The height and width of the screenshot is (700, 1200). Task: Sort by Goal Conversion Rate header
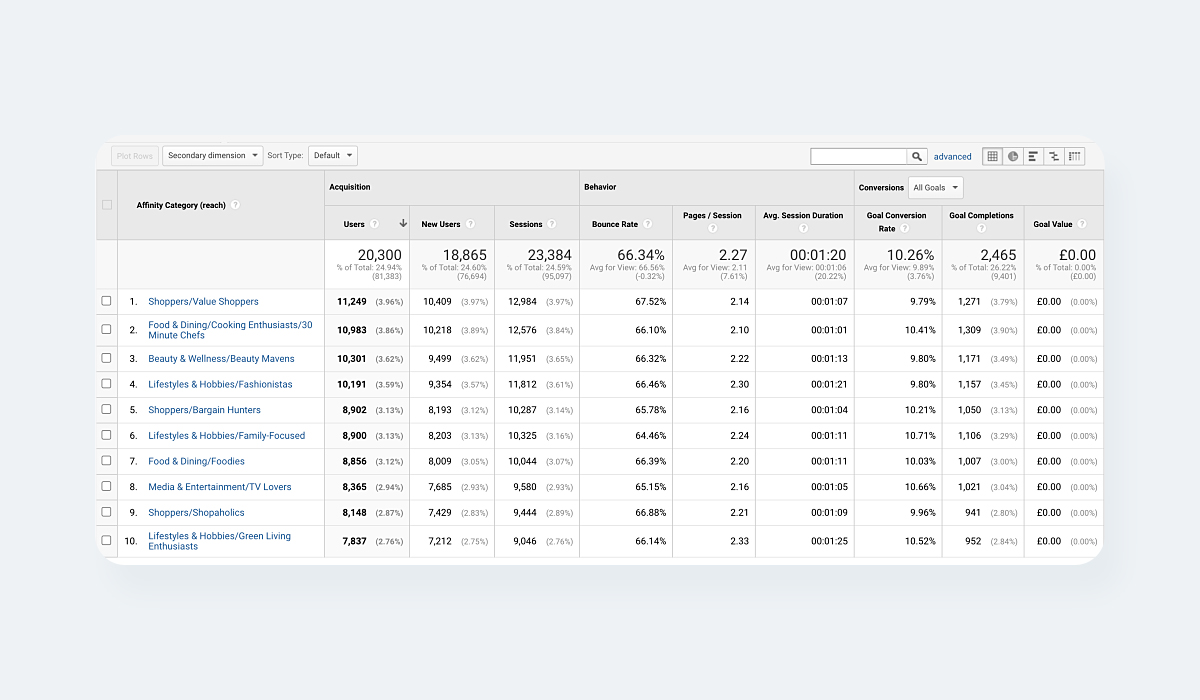(896, 221)
